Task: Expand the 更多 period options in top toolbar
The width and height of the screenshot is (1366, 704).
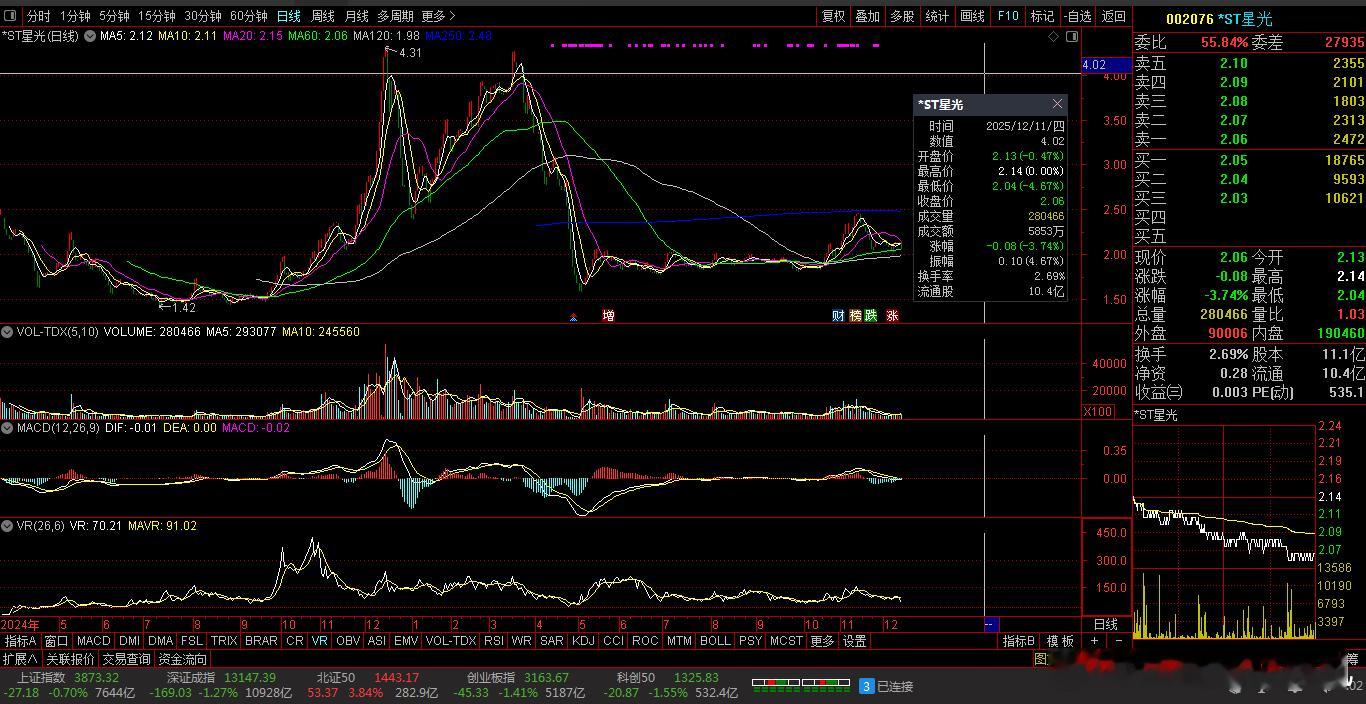Action: [438, 16]
